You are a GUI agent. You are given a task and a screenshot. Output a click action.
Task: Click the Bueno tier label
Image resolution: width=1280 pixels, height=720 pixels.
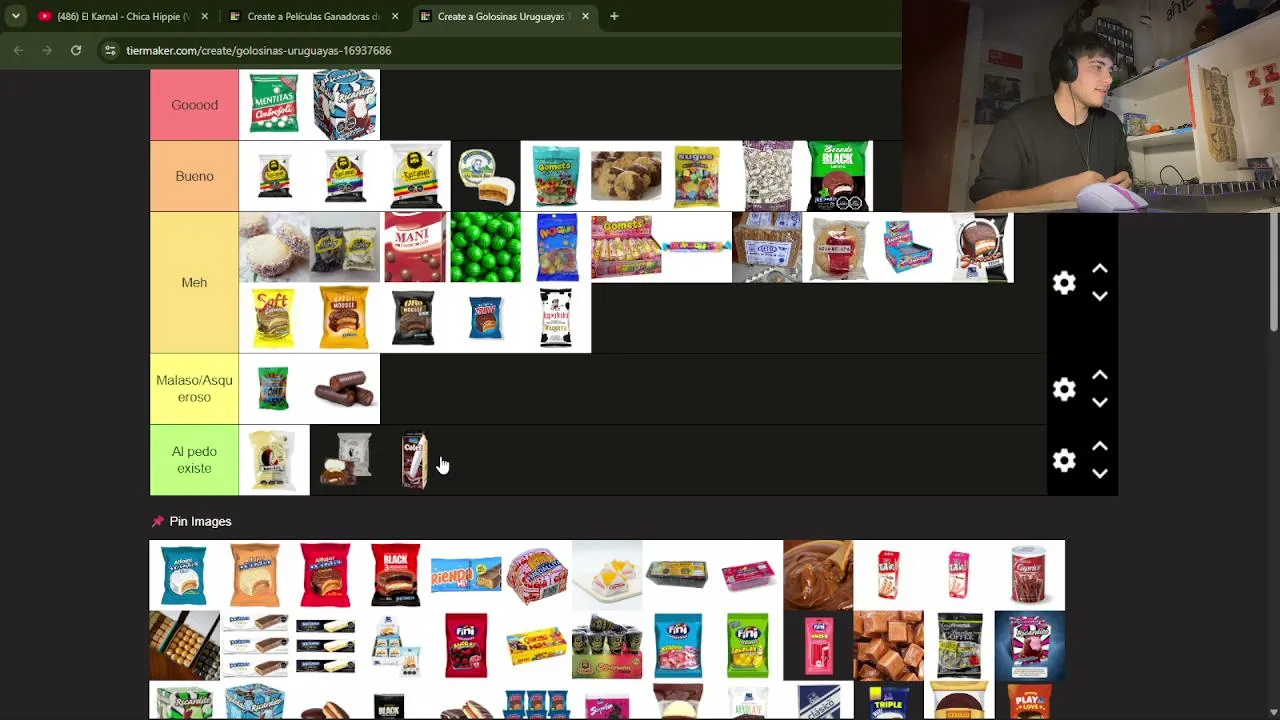click(194, 176)
